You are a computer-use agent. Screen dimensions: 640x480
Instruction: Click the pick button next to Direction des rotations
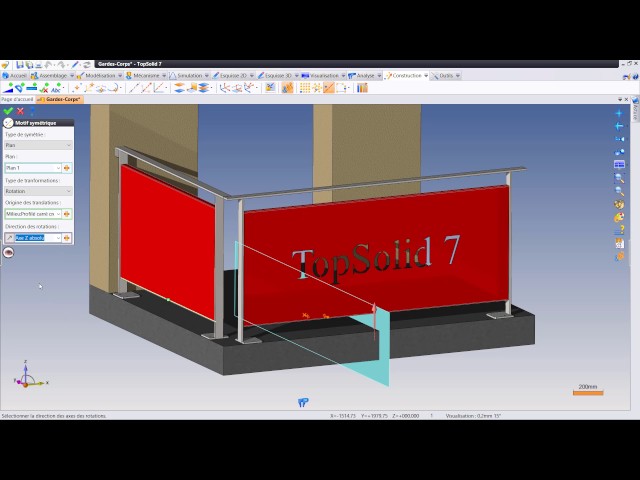point(67,238)
